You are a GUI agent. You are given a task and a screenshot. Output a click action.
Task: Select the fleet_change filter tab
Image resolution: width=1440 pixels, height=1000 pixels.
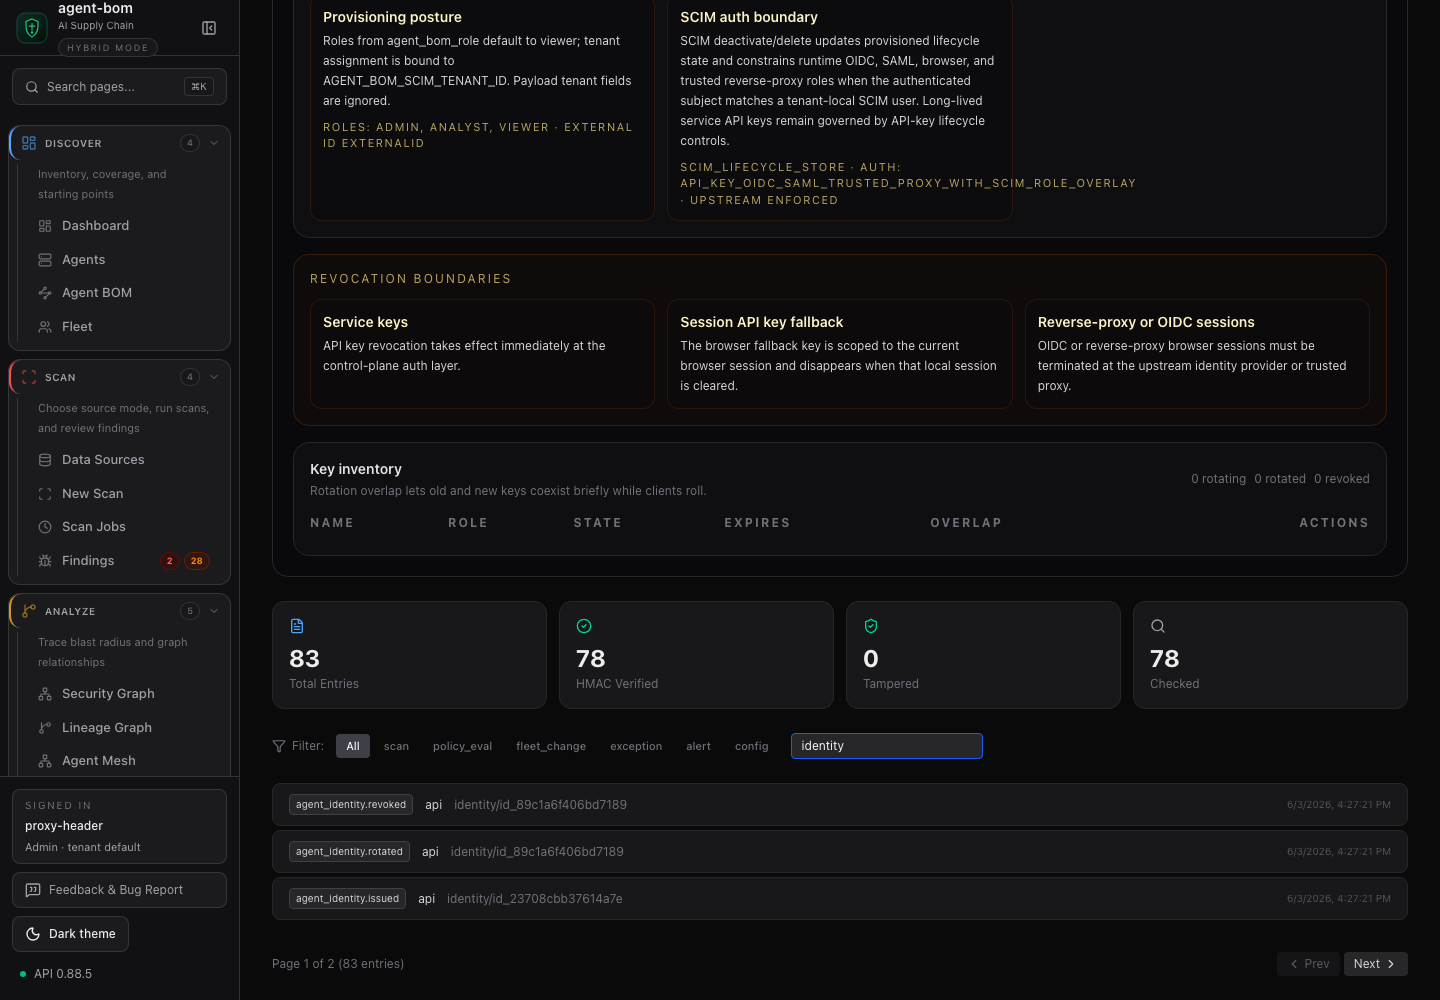551,746
